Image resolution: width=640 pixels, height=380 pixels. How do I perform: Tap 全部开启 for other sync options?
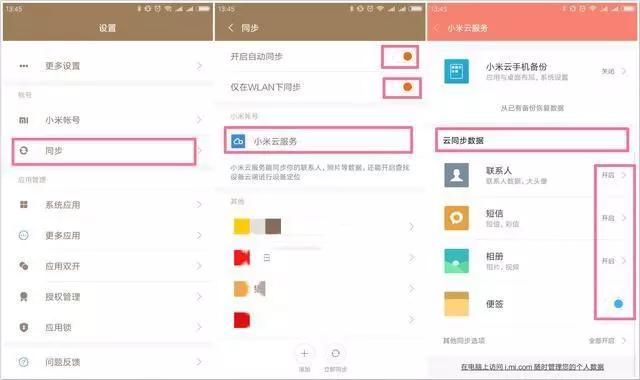601,340
